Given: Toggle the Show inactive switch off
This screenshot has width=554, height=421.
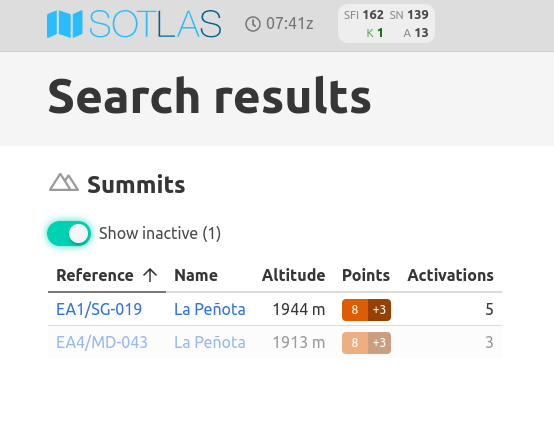Looking at the screenshot, I should click(x=69, y=233).
